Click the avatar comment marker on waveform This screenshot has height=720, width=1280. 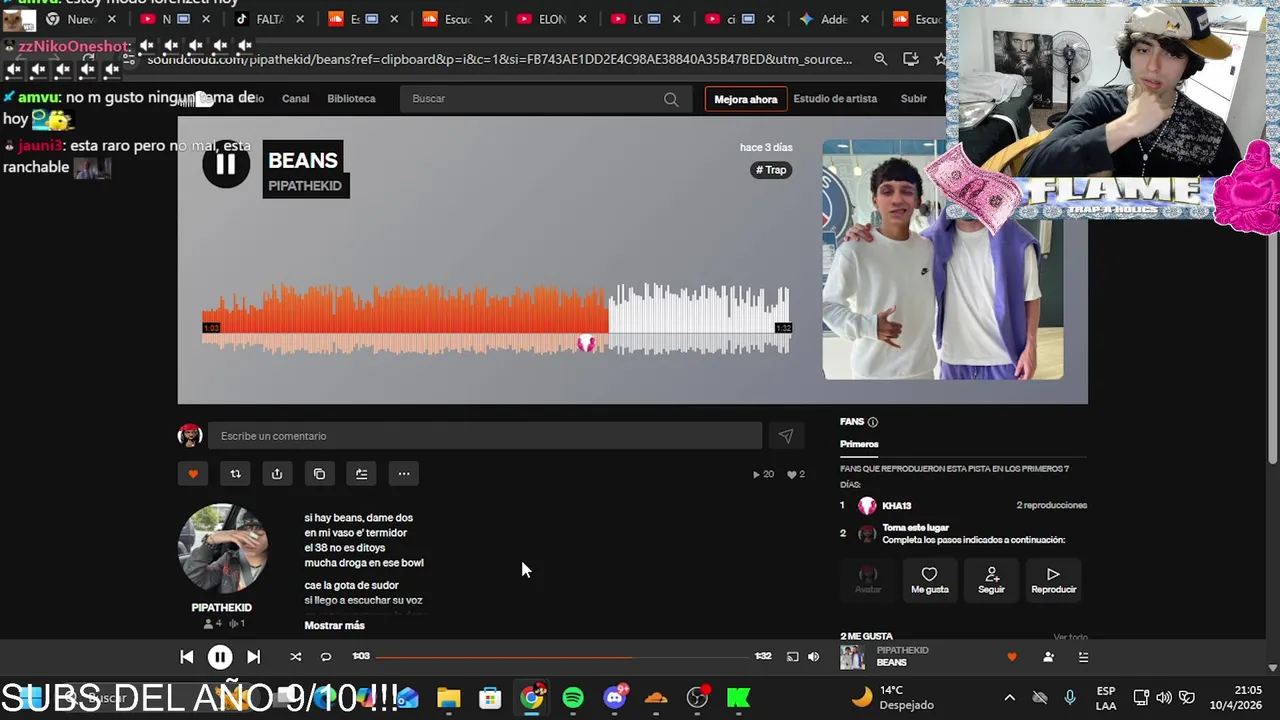tap(586, 344)
